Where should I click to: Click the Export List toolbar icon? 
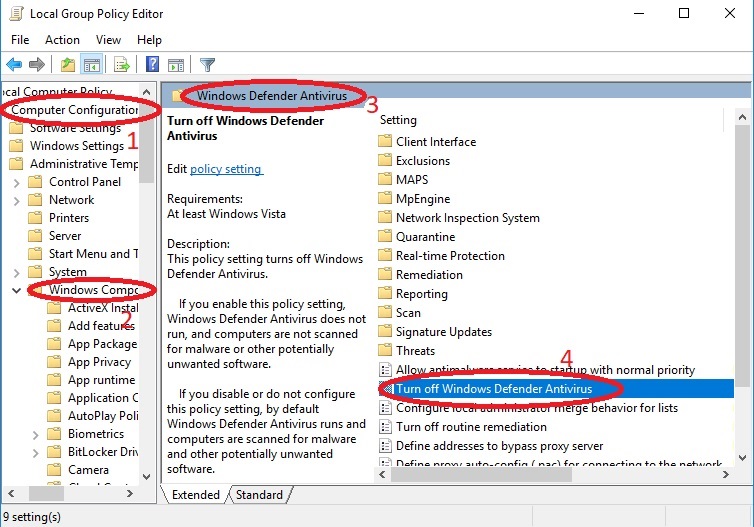(x=122, y=65)
